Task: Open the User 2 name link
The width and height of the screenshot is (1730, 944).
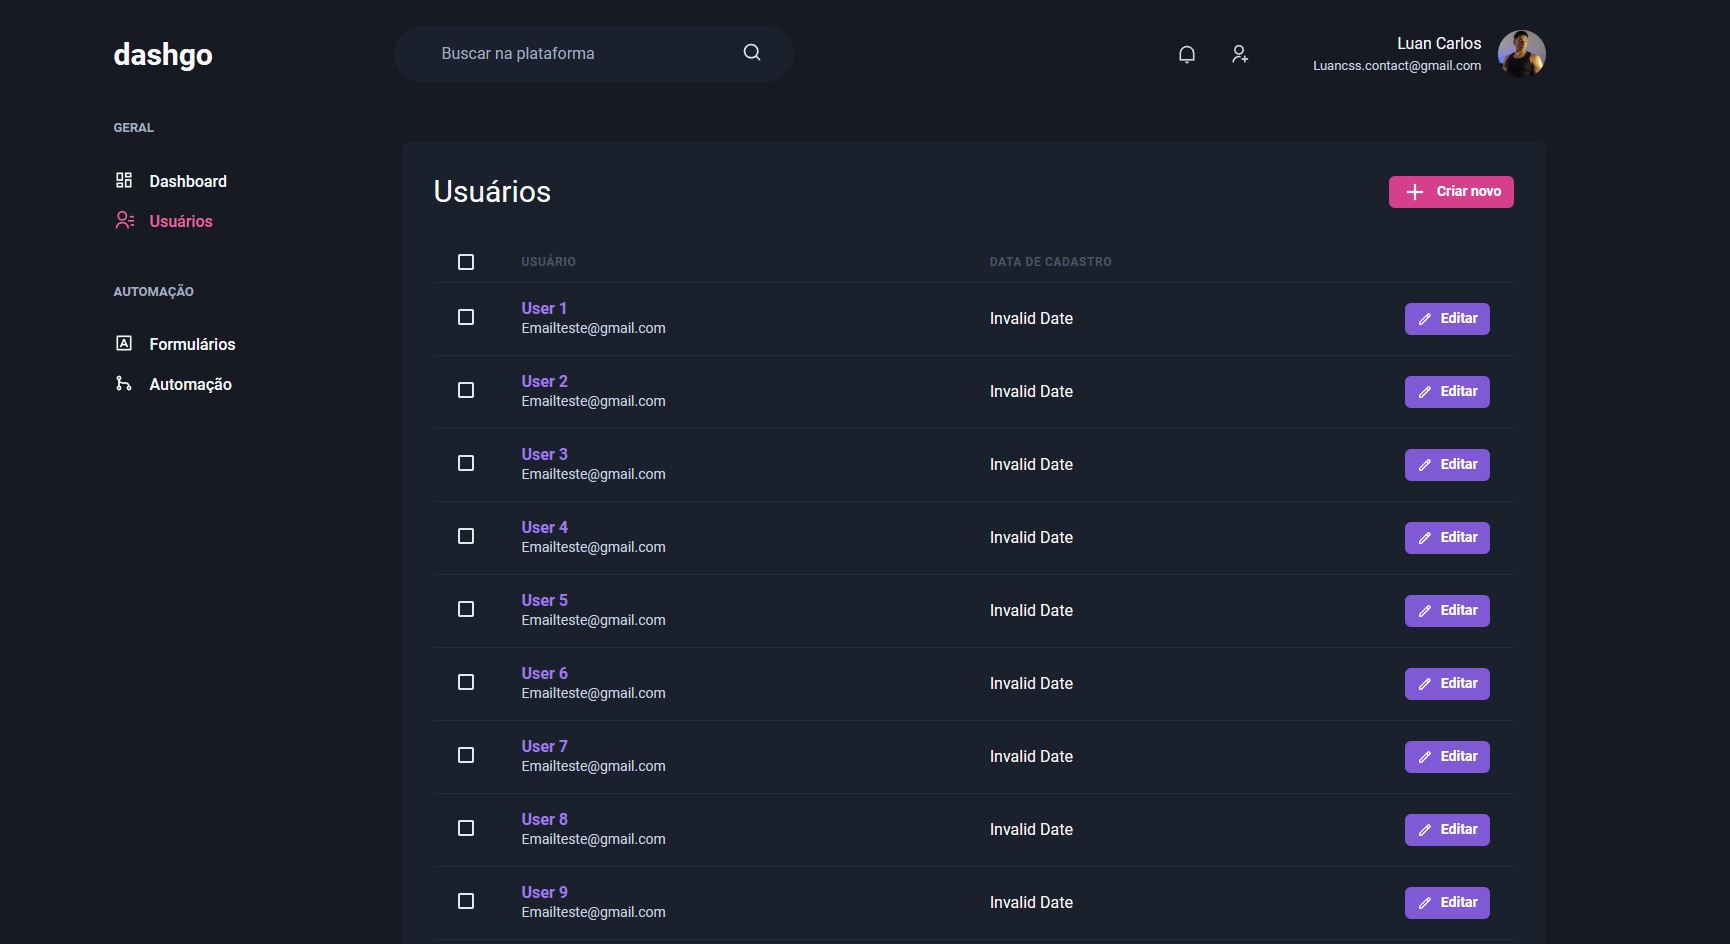Action: [544, 381]
